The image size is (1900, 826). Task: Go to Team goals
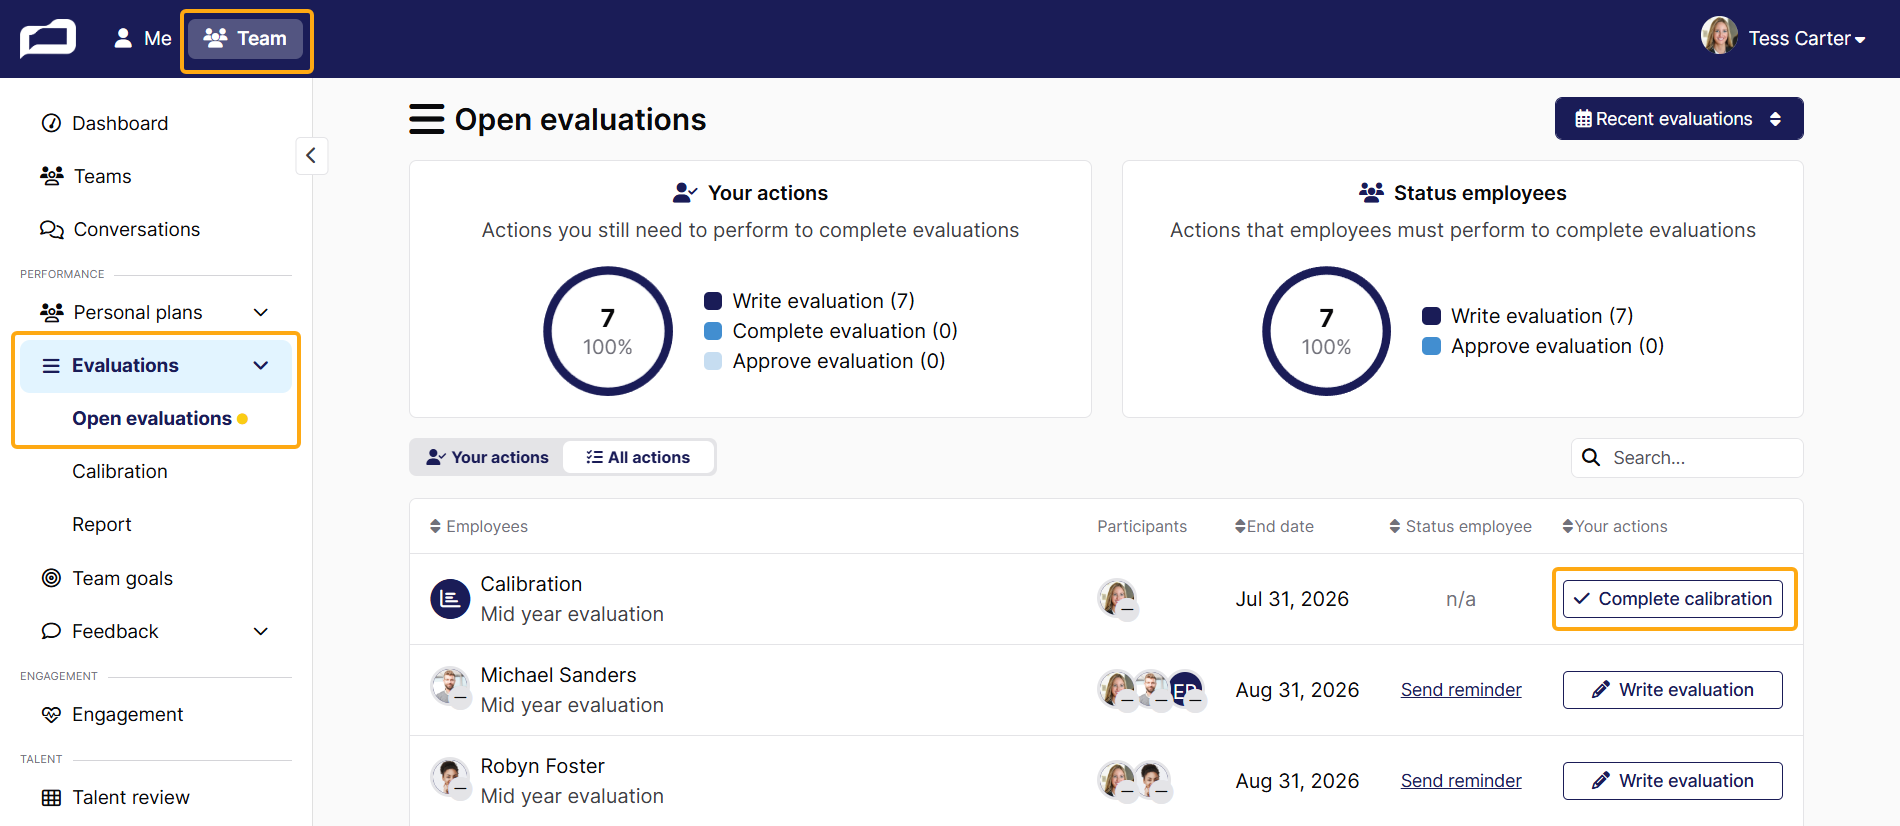[122, 578]
